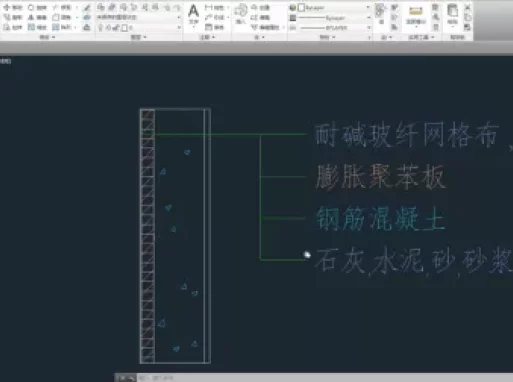Open the Insert block tool
The width and height of the screenshot is (513, 382).
point(241,14)
